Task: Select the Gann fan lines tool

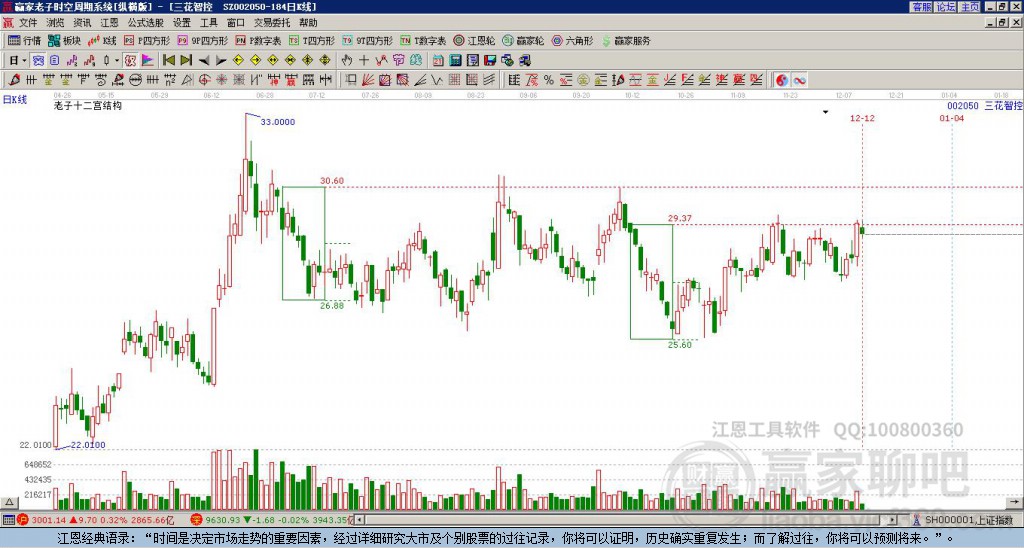Action: 368,80
